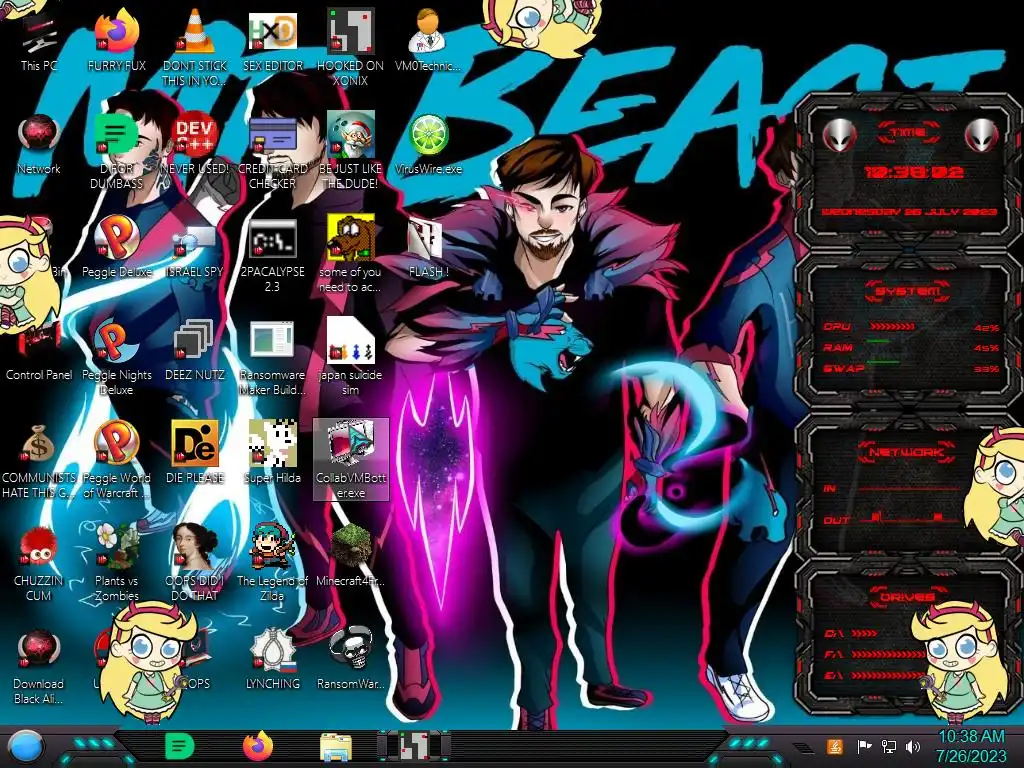Screen dimensions: 1024x768
Task: Launch The Legend of Zilda icon
Action: 273,564
